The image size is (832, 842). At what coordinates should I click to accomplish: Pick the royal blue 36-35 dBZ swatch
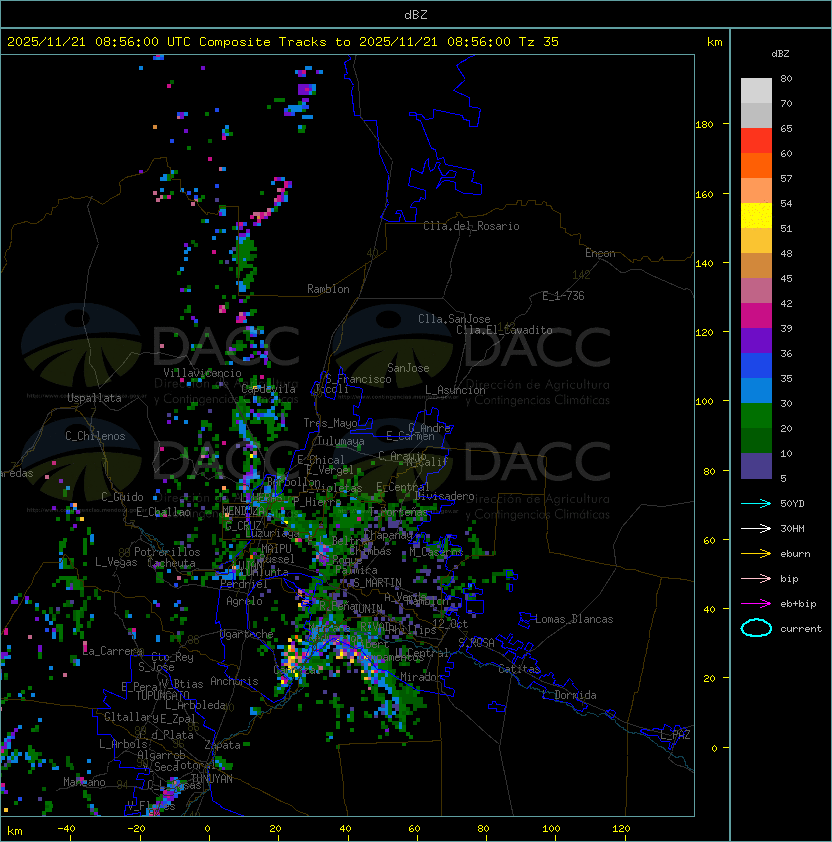pos(756,365)
